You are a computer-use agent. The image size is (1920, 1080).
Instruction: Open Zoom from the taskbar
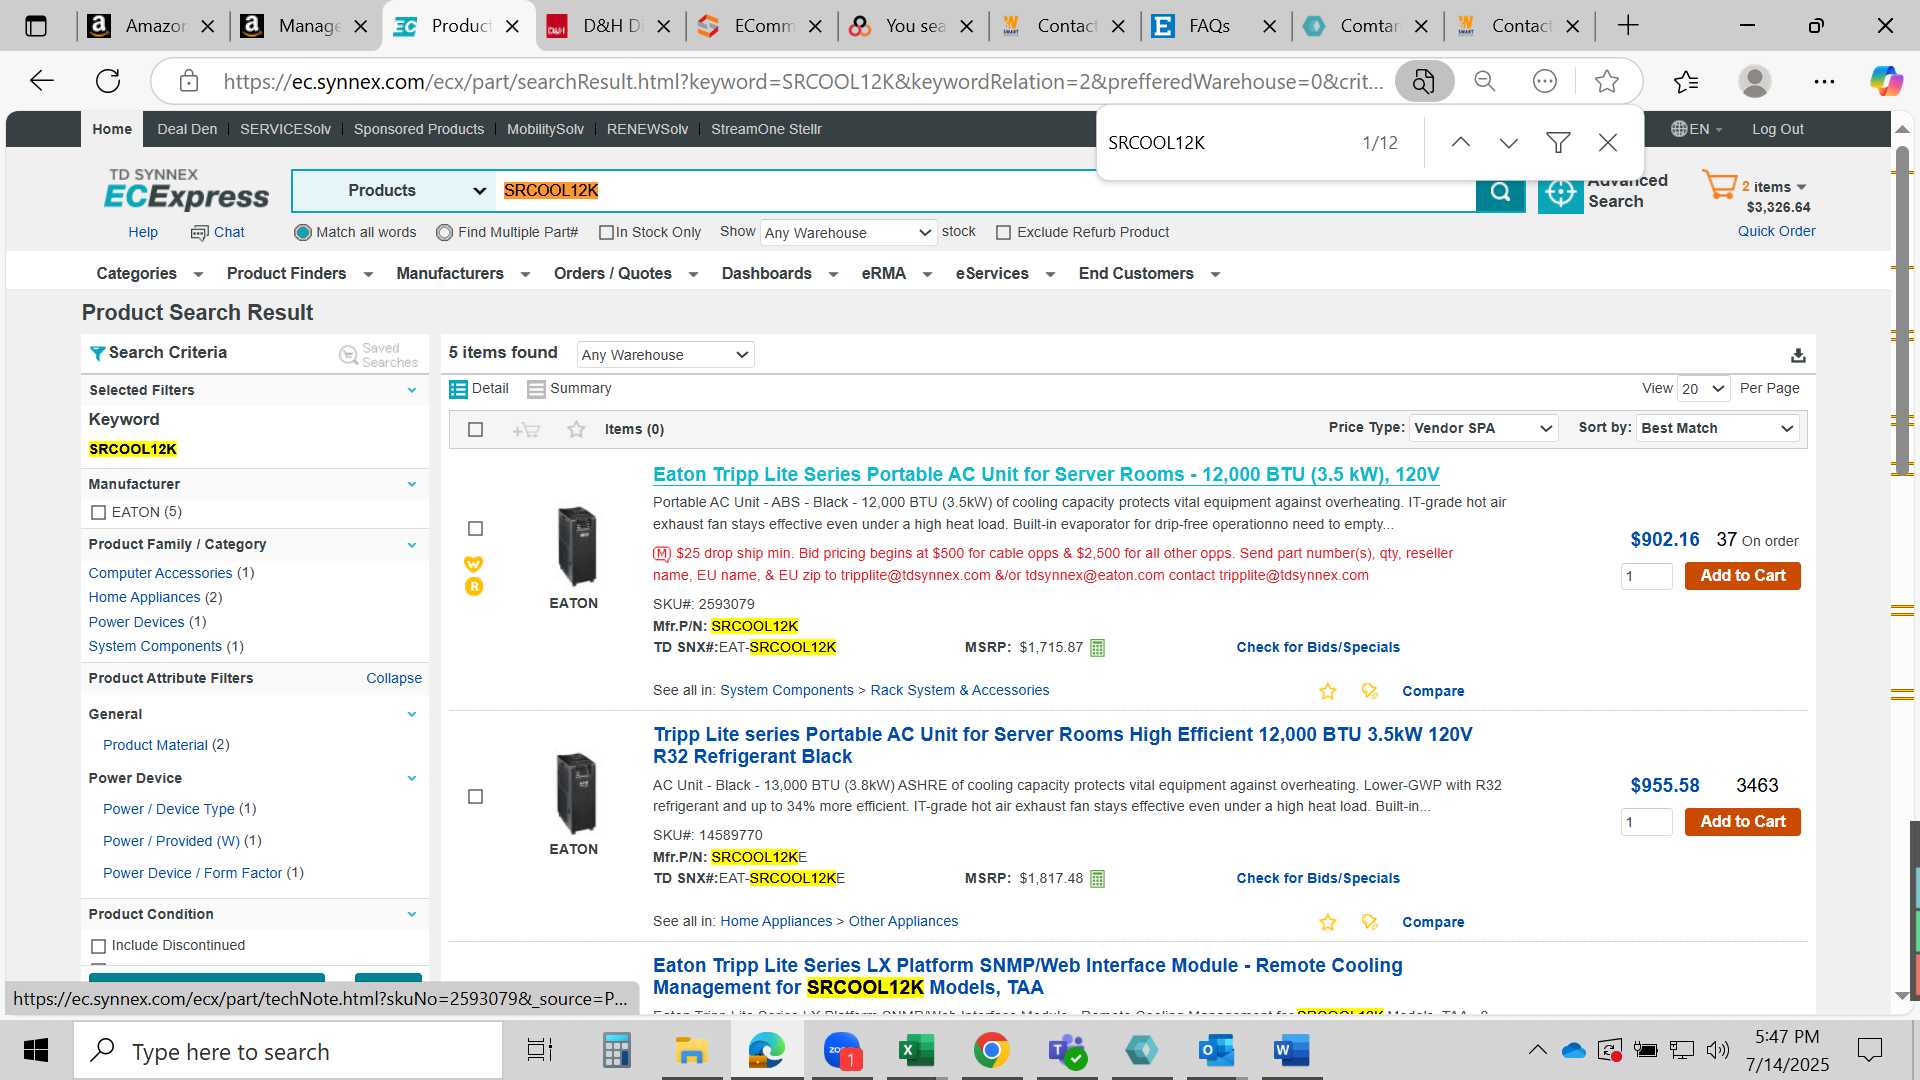[842, 1050]
